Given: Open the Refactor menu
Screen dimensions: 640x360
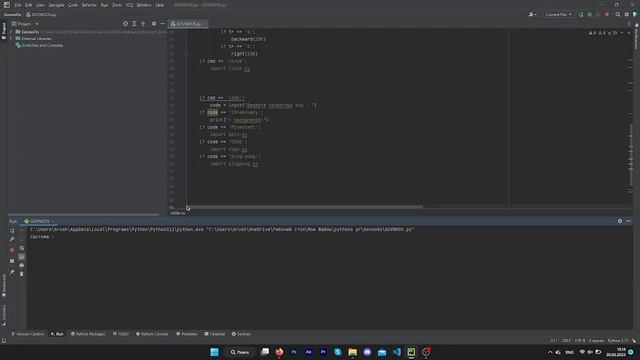Looking at the screenshot, I should (89, 5).
